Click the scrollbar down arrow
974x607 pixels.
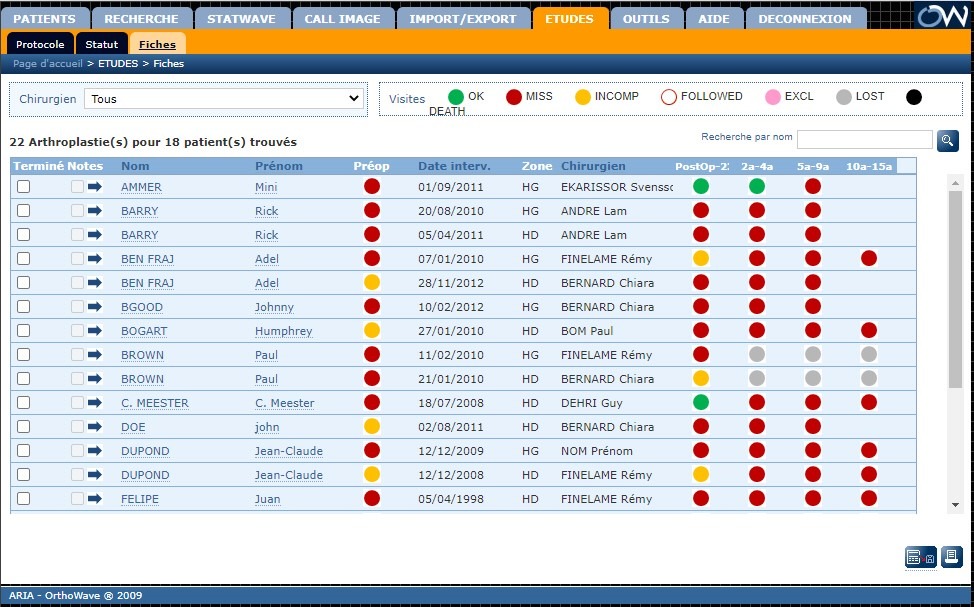(955, 505)
